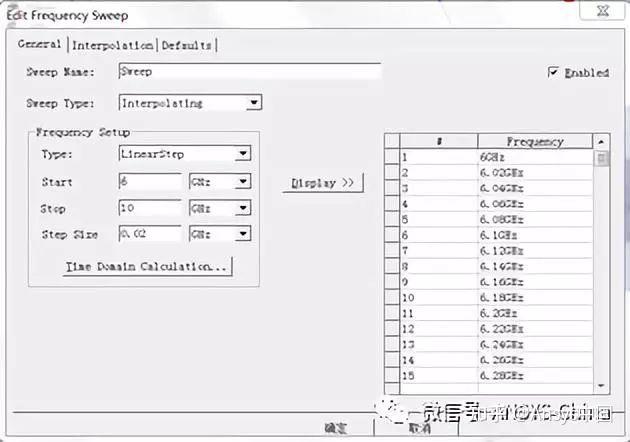Click the Start value field
Viewport: 630px width, 442px height.
click(150, 182)
